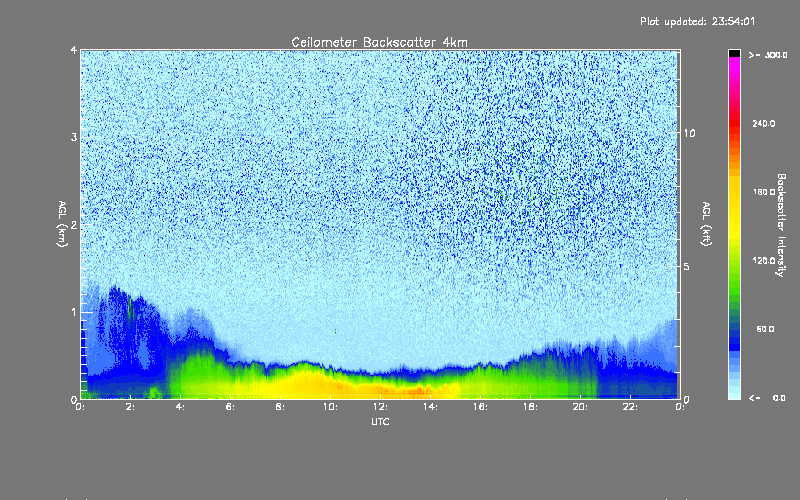Select the '8:' UTC hour tick label
800x500 pixels.
click(x=281, y=407)
